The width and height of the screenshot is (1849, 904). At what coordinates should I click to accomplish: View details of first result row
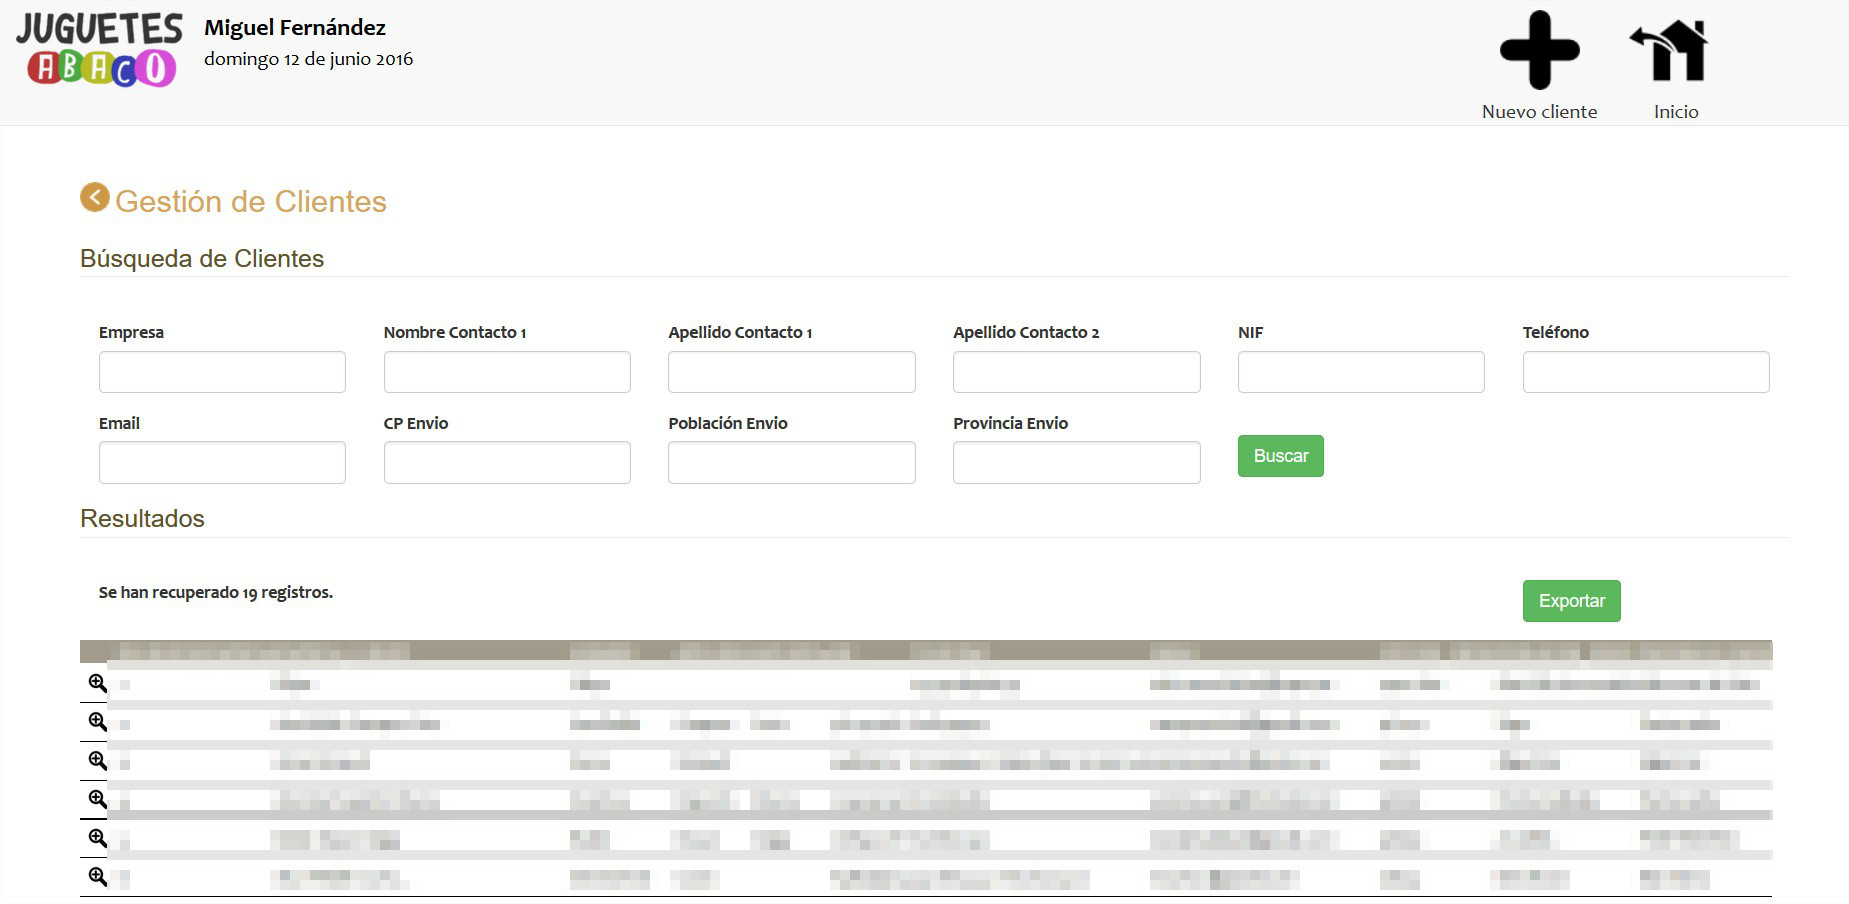[x=97, y=683]
